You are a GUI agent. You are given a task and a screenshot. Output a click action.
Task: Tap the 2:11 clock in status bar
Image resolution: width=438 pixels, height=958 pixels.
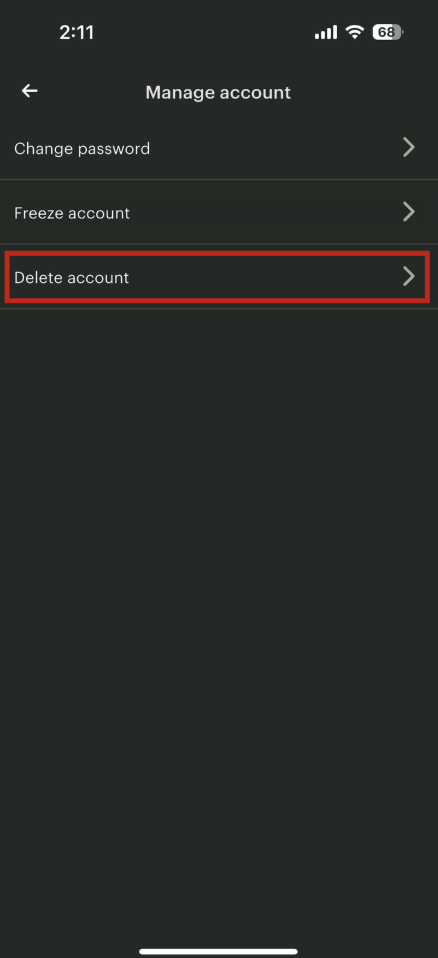pyautogui.click(x=77, y=32)
